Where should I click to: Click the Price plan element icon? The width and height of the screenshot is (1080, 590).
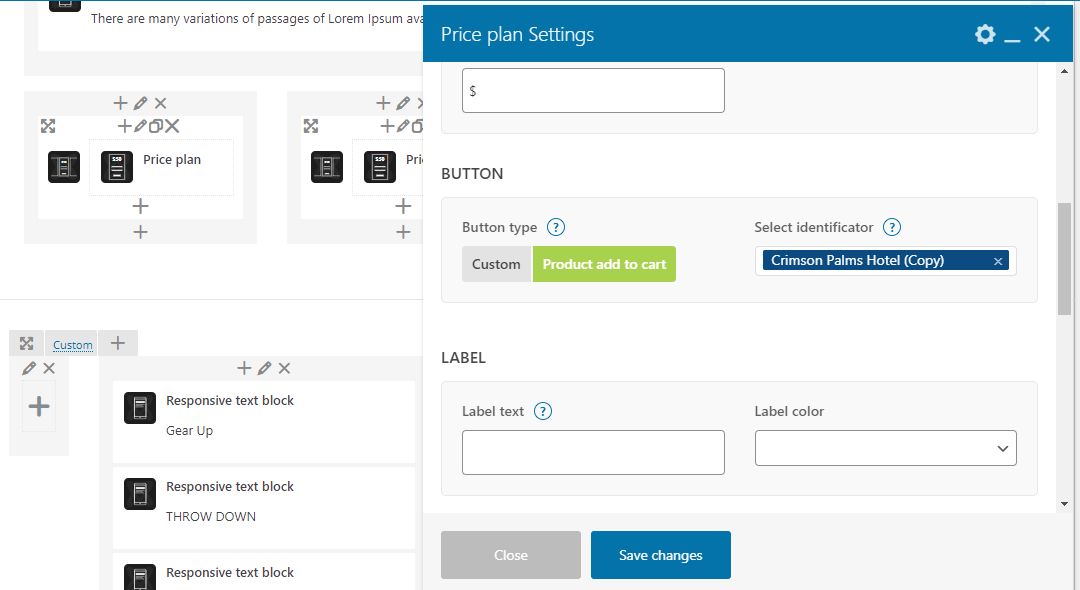117,167
